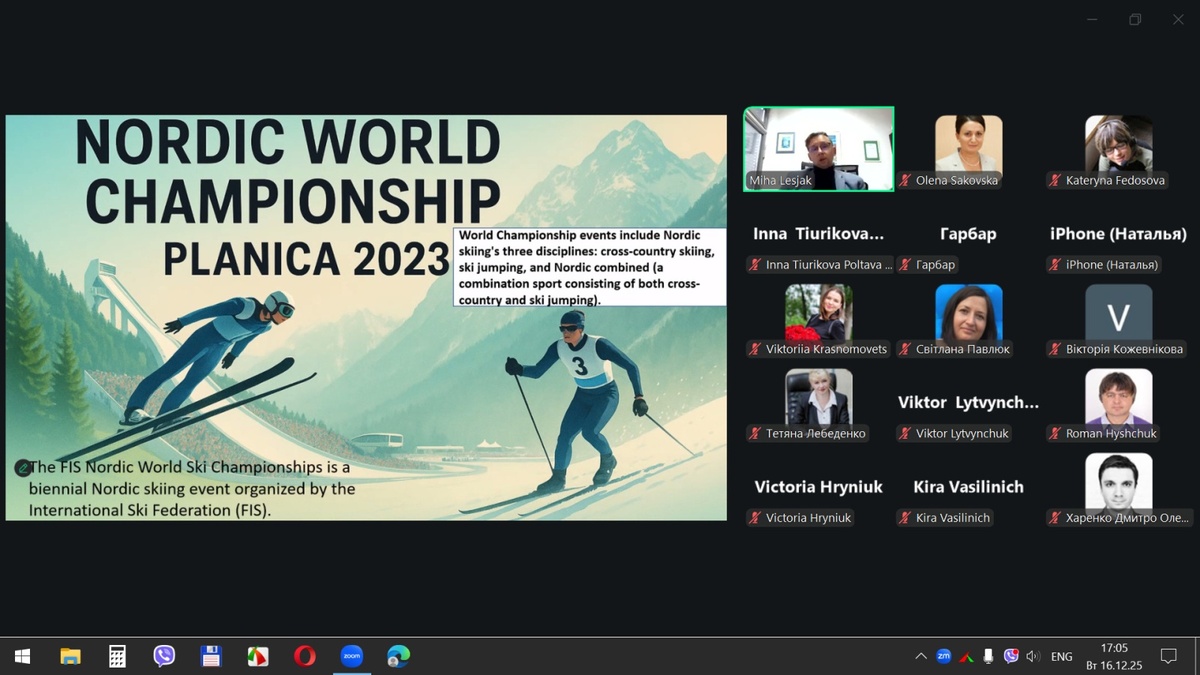
Task: Open the Calculator app in taskbar
Action: pos(117,656)
